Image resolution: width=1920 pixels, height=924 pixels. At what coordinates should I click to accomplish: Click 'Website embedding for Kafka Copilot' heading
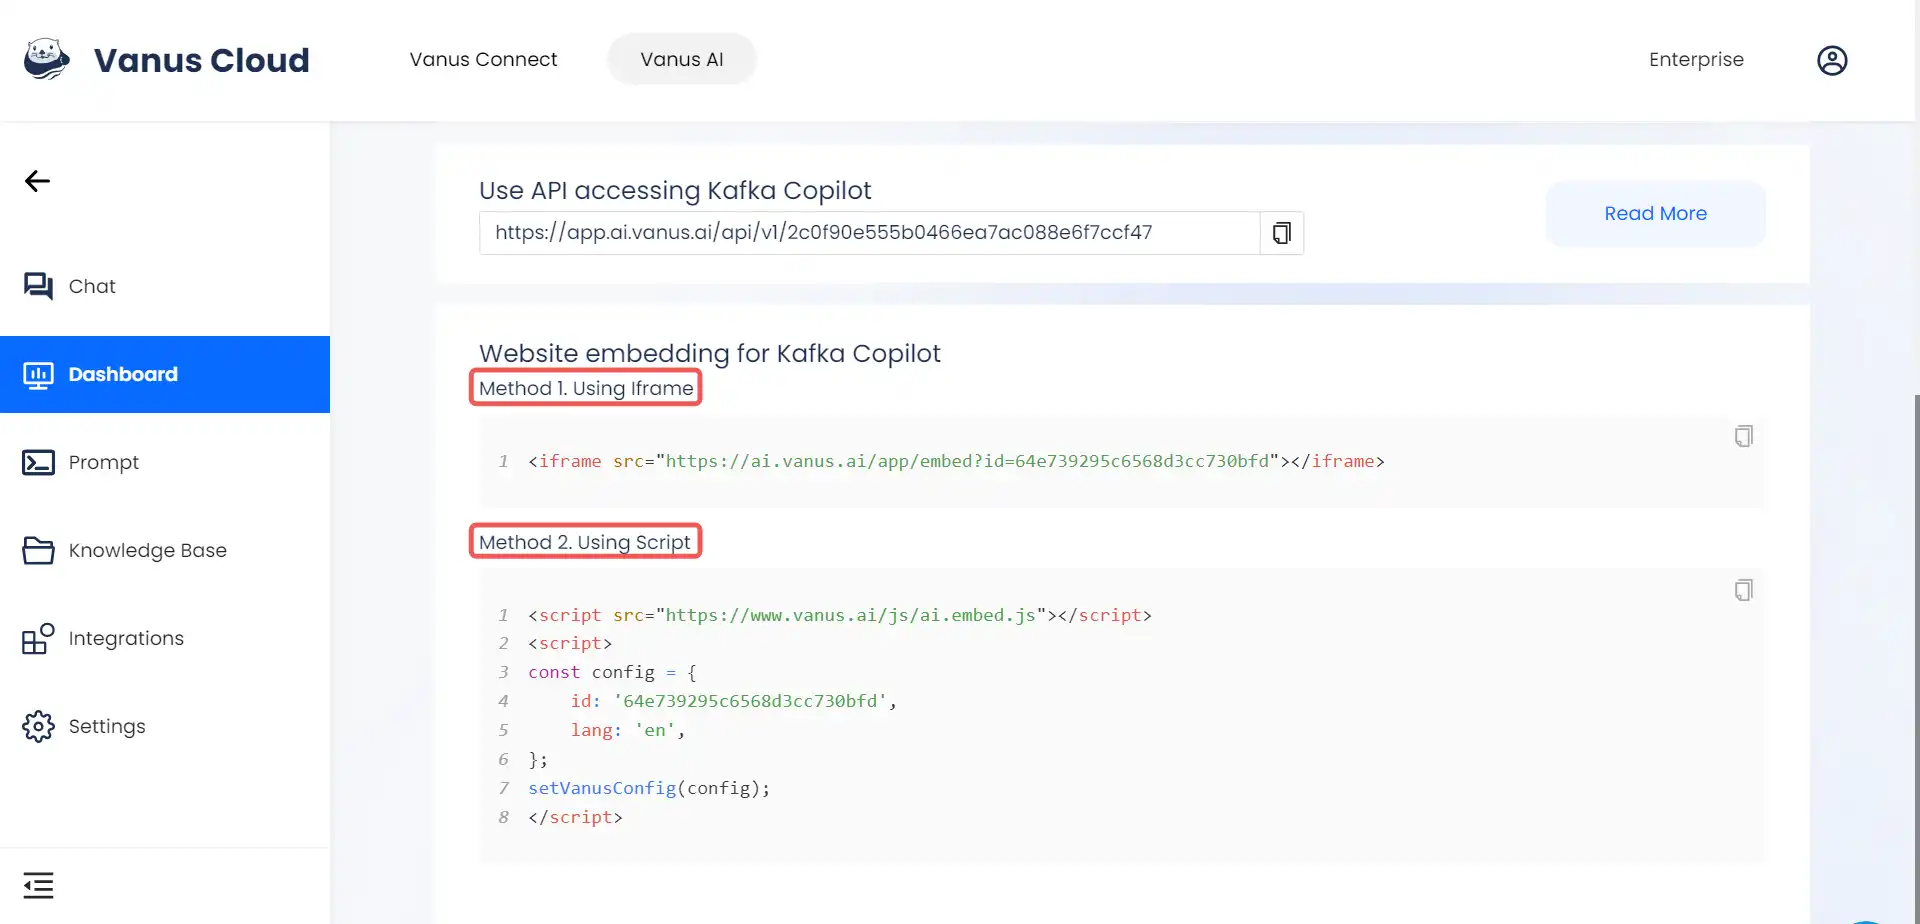pos(710,353)
